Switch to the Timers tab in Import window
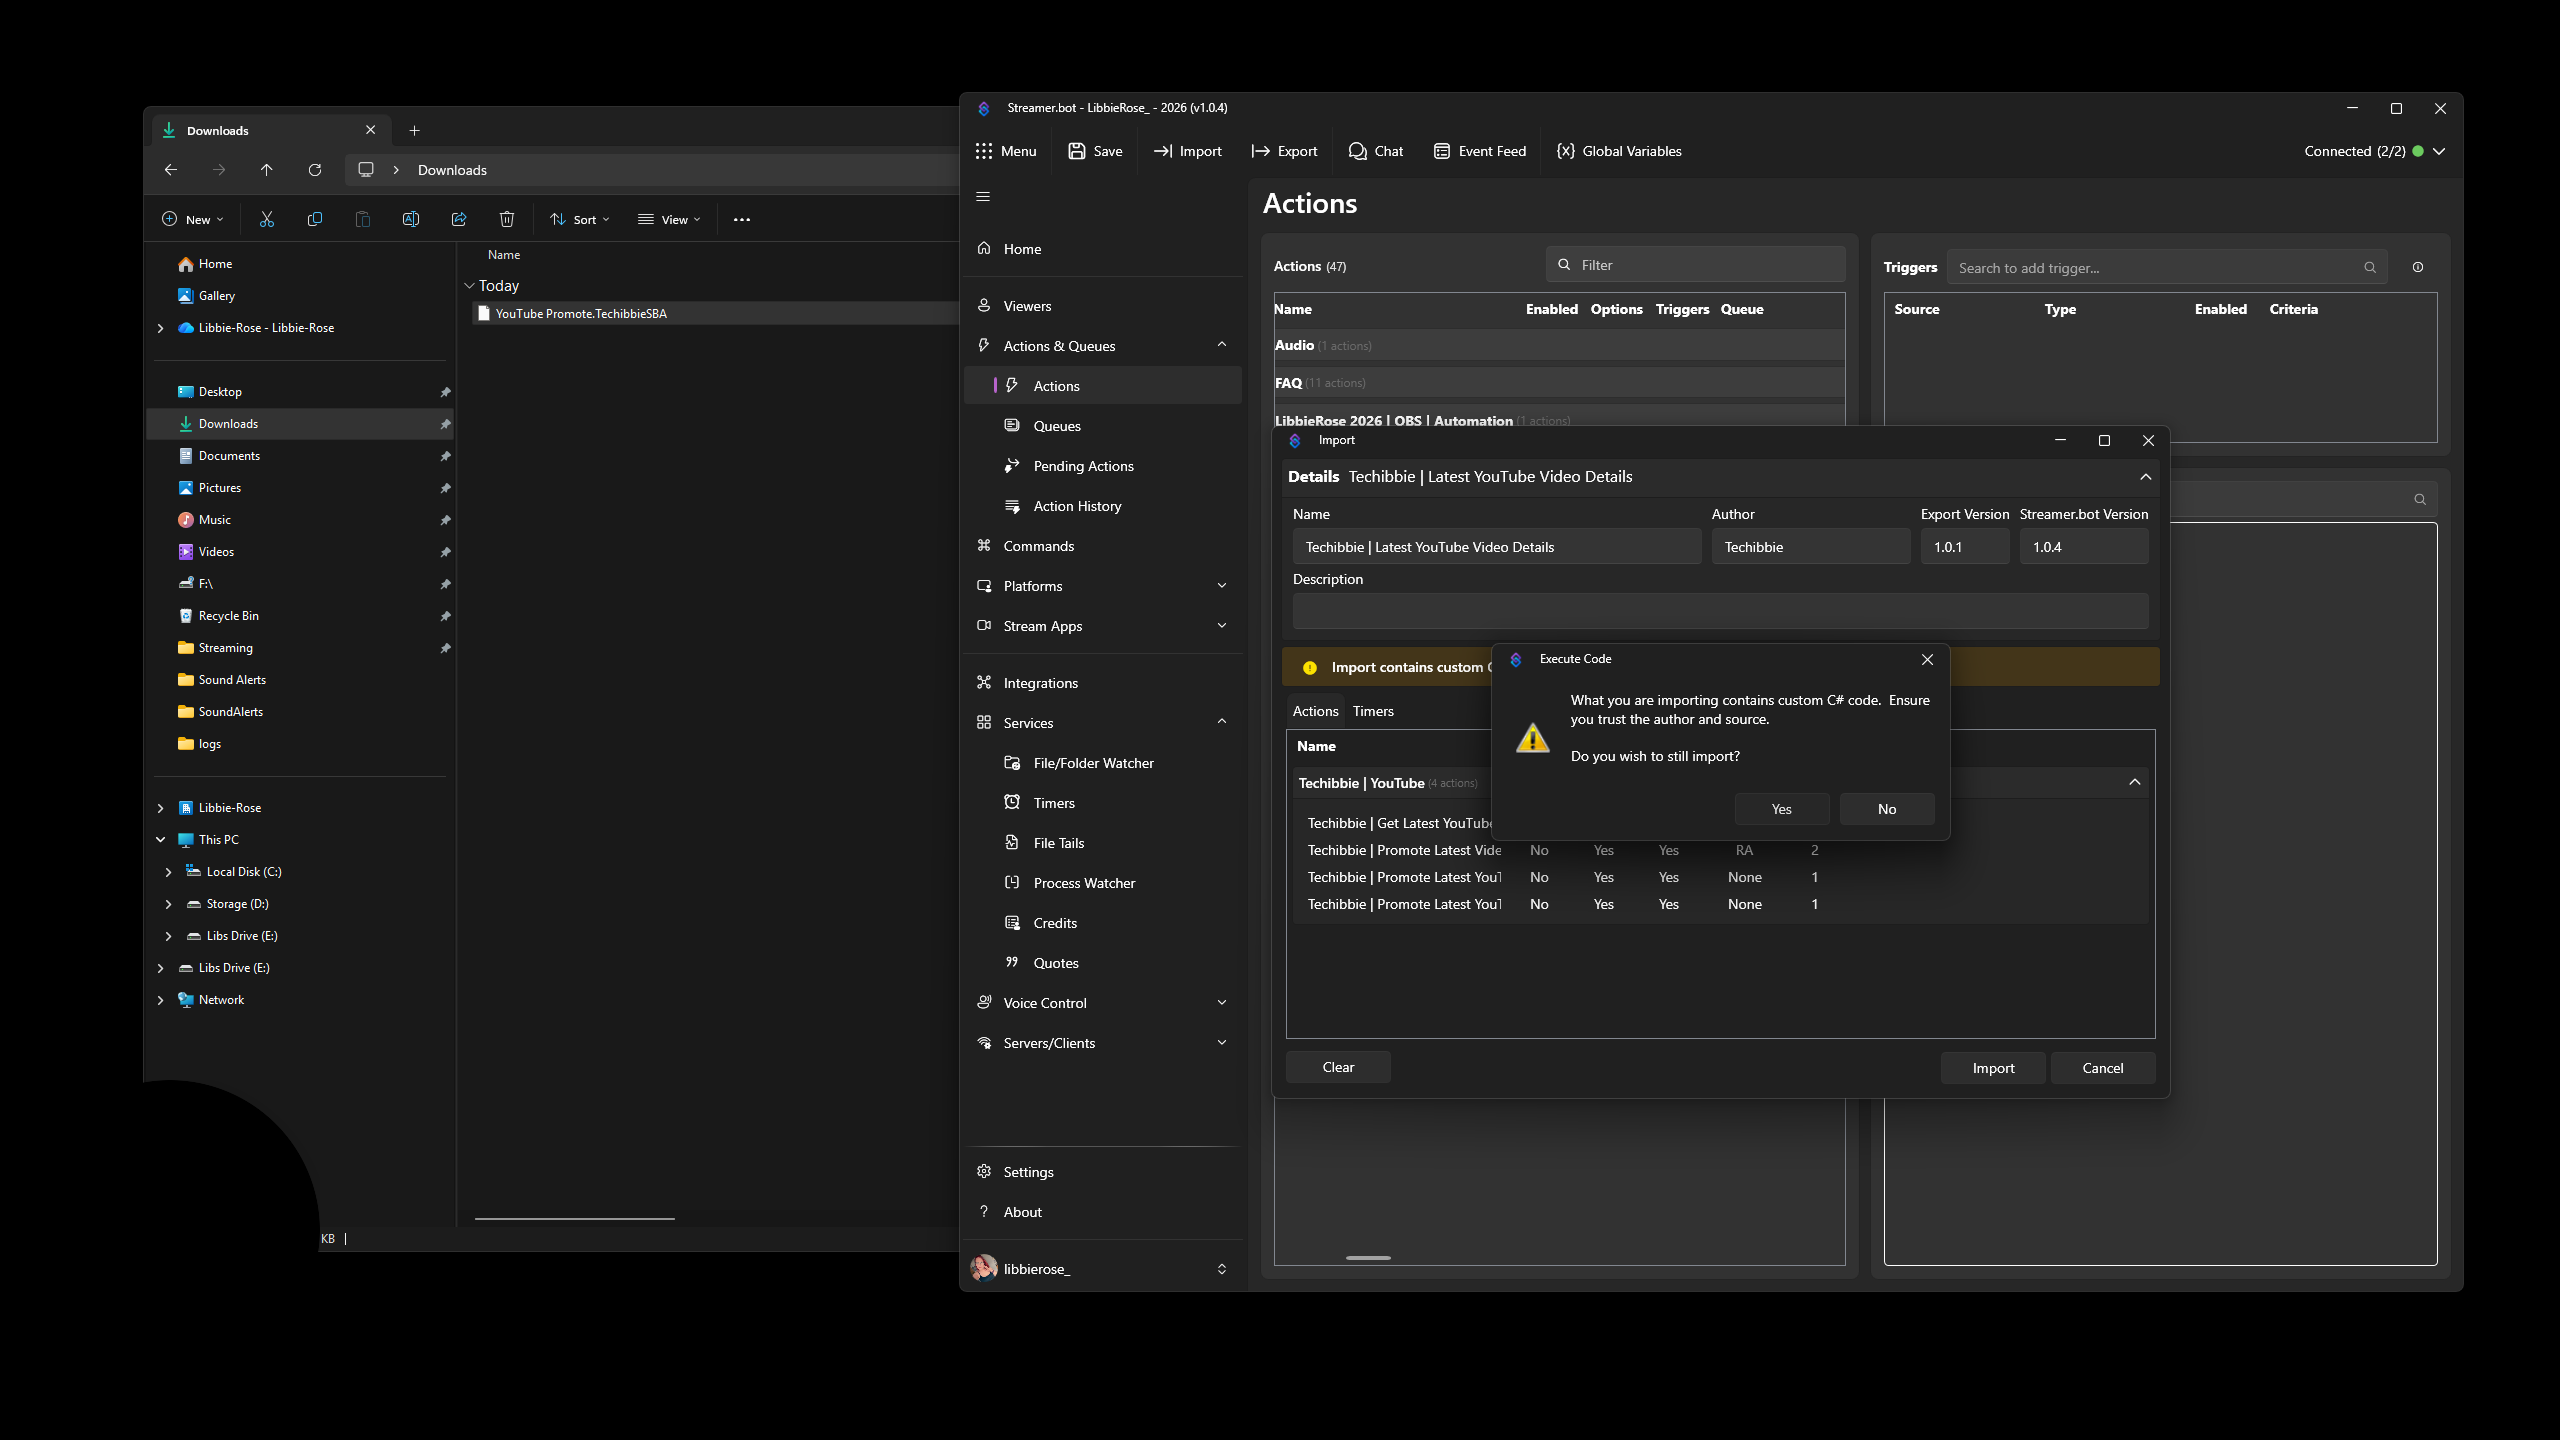The height and width of the screenshot is (1440, 2560). (x=1373, y=711)
